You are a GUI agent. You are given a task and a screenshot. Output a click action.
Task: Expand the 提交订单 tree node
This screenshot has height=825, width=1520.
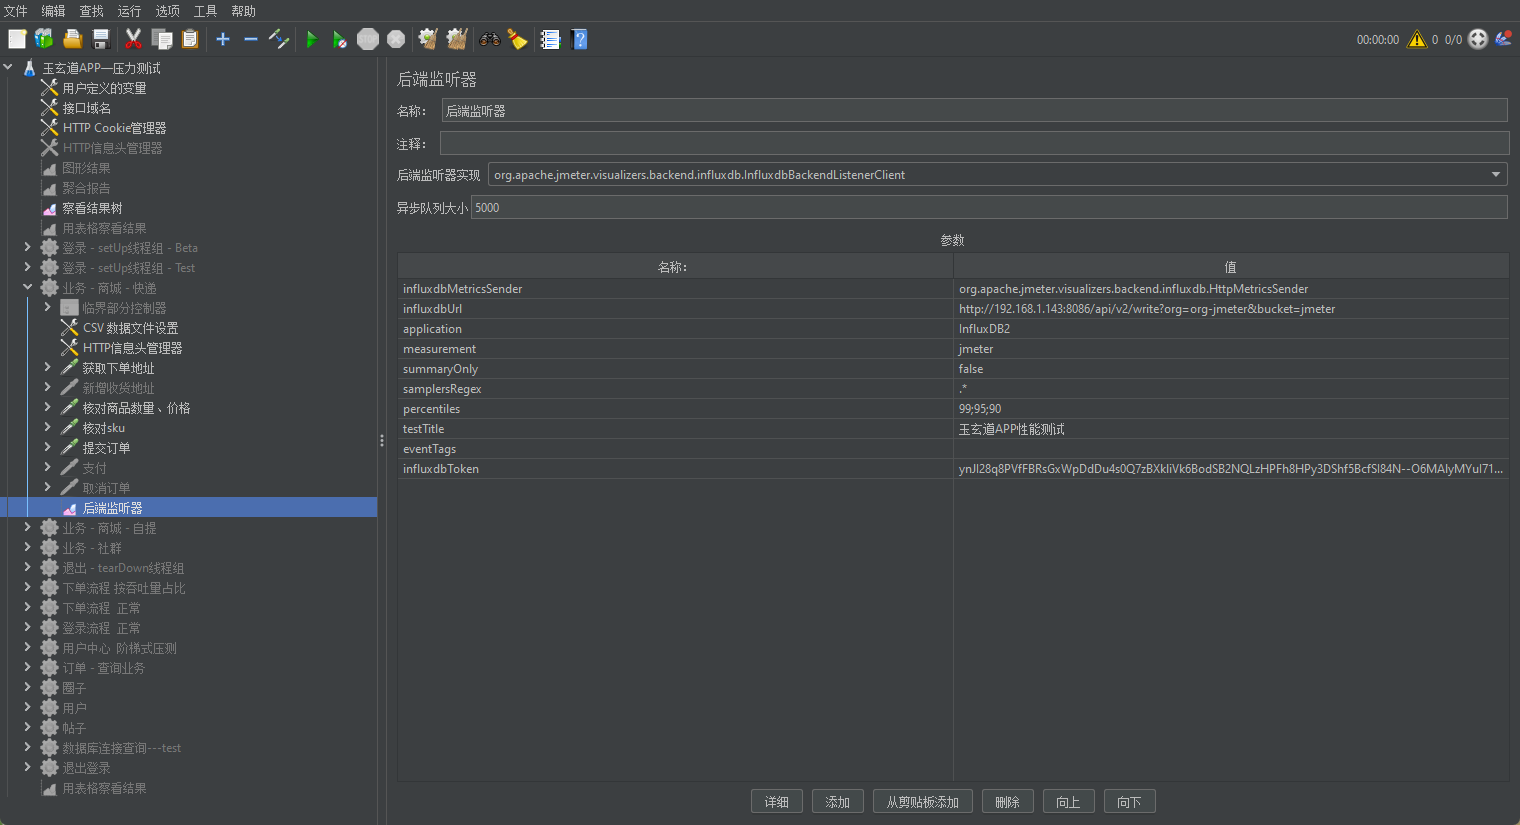[x=47, y=448]
